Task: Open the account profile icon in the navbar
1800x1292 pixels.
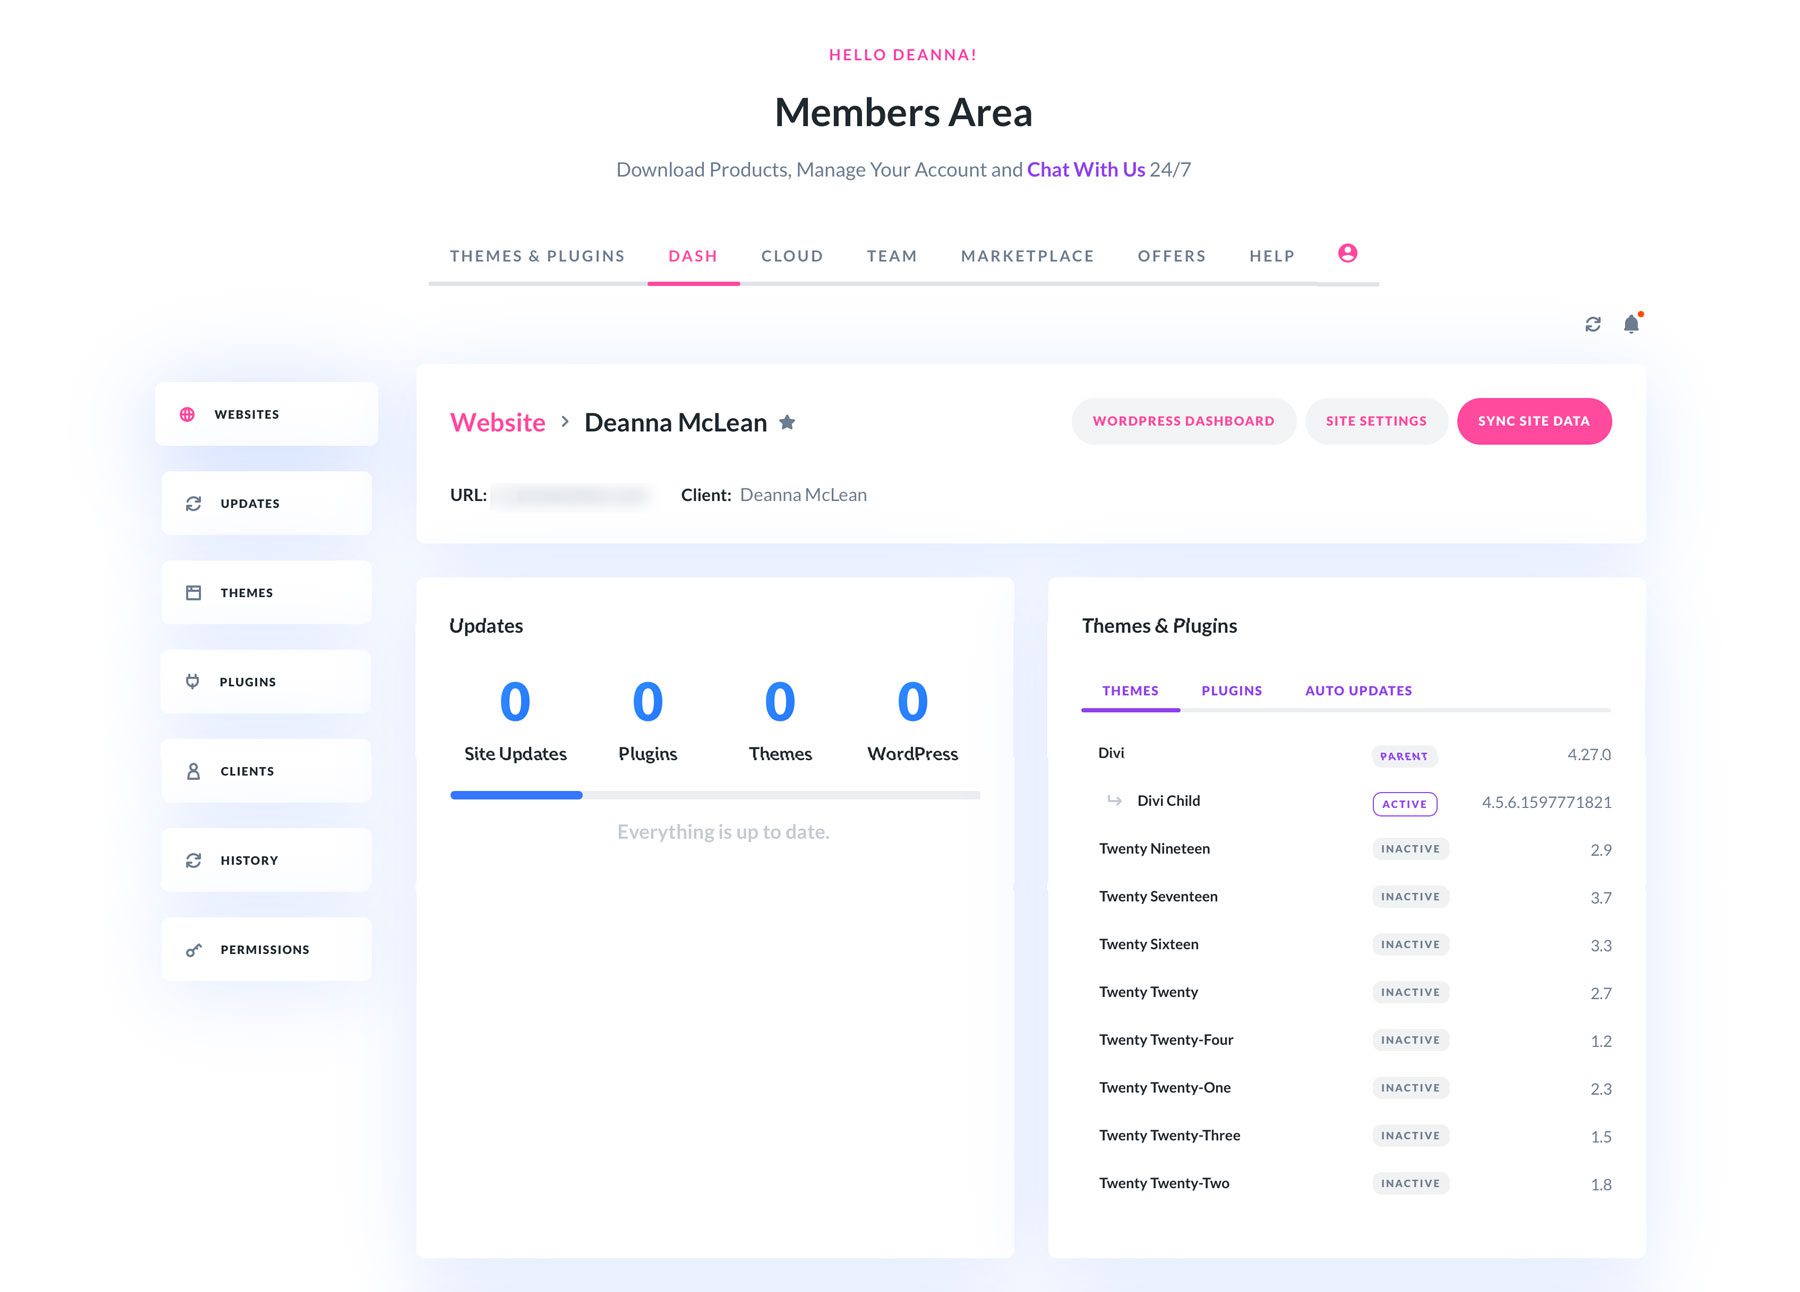Action: coord(1347,254)
